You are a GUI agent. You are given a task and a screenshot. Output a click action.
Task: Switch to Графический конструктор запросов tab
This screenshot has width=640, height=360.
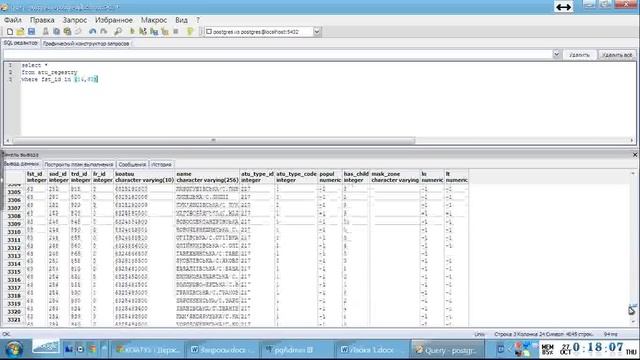click(86, 43)
